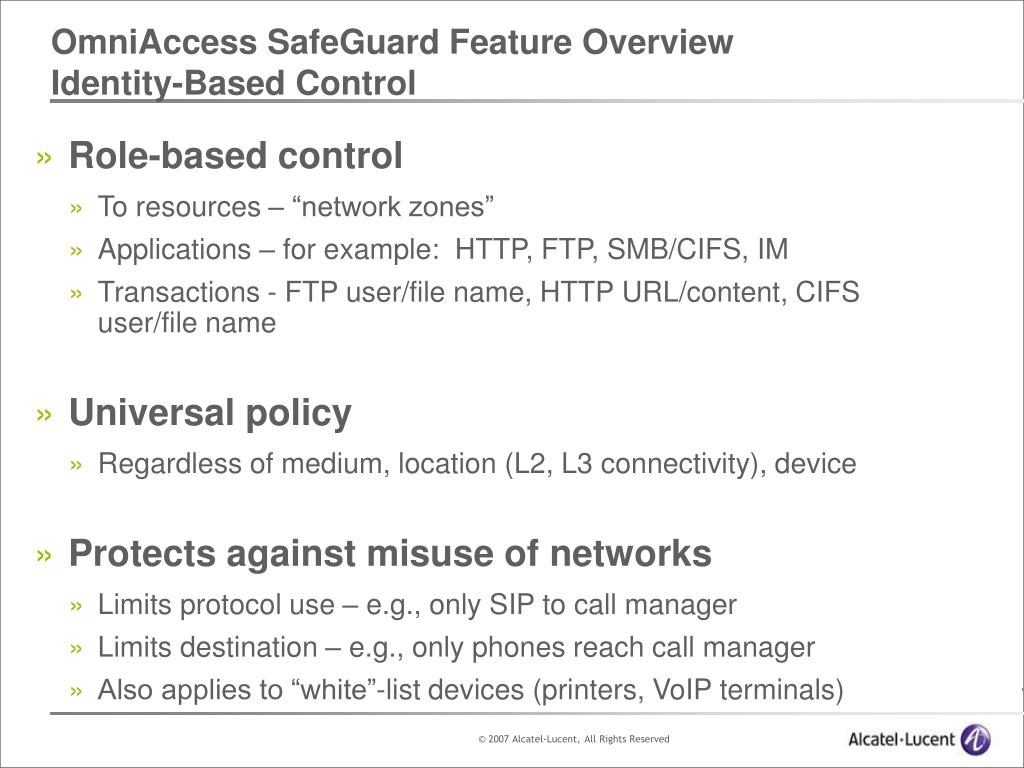Click the Role-based control heading
1024x768 pixels.
click(x=236, y=156)
